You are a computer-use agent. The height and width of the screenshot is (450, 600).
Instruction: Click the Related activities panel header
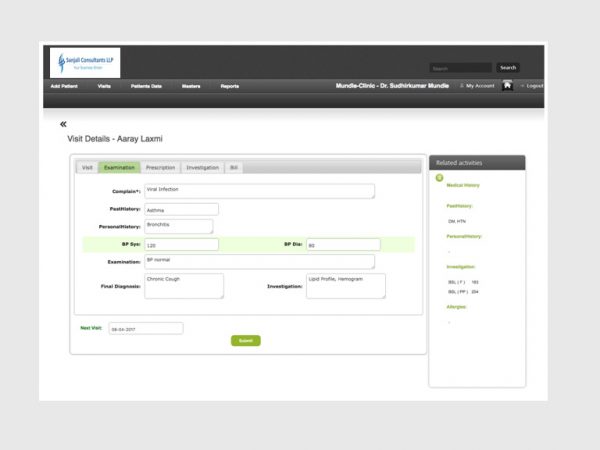click(477, 163)
